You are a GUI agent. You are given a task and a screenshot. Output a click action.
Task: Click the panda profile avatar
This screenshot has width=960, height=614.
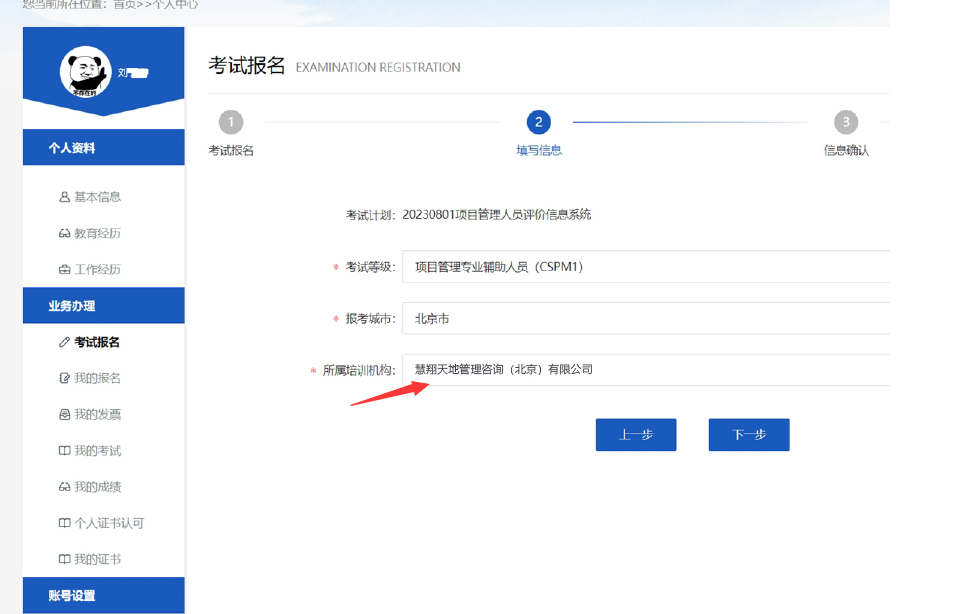pos(85,71)
